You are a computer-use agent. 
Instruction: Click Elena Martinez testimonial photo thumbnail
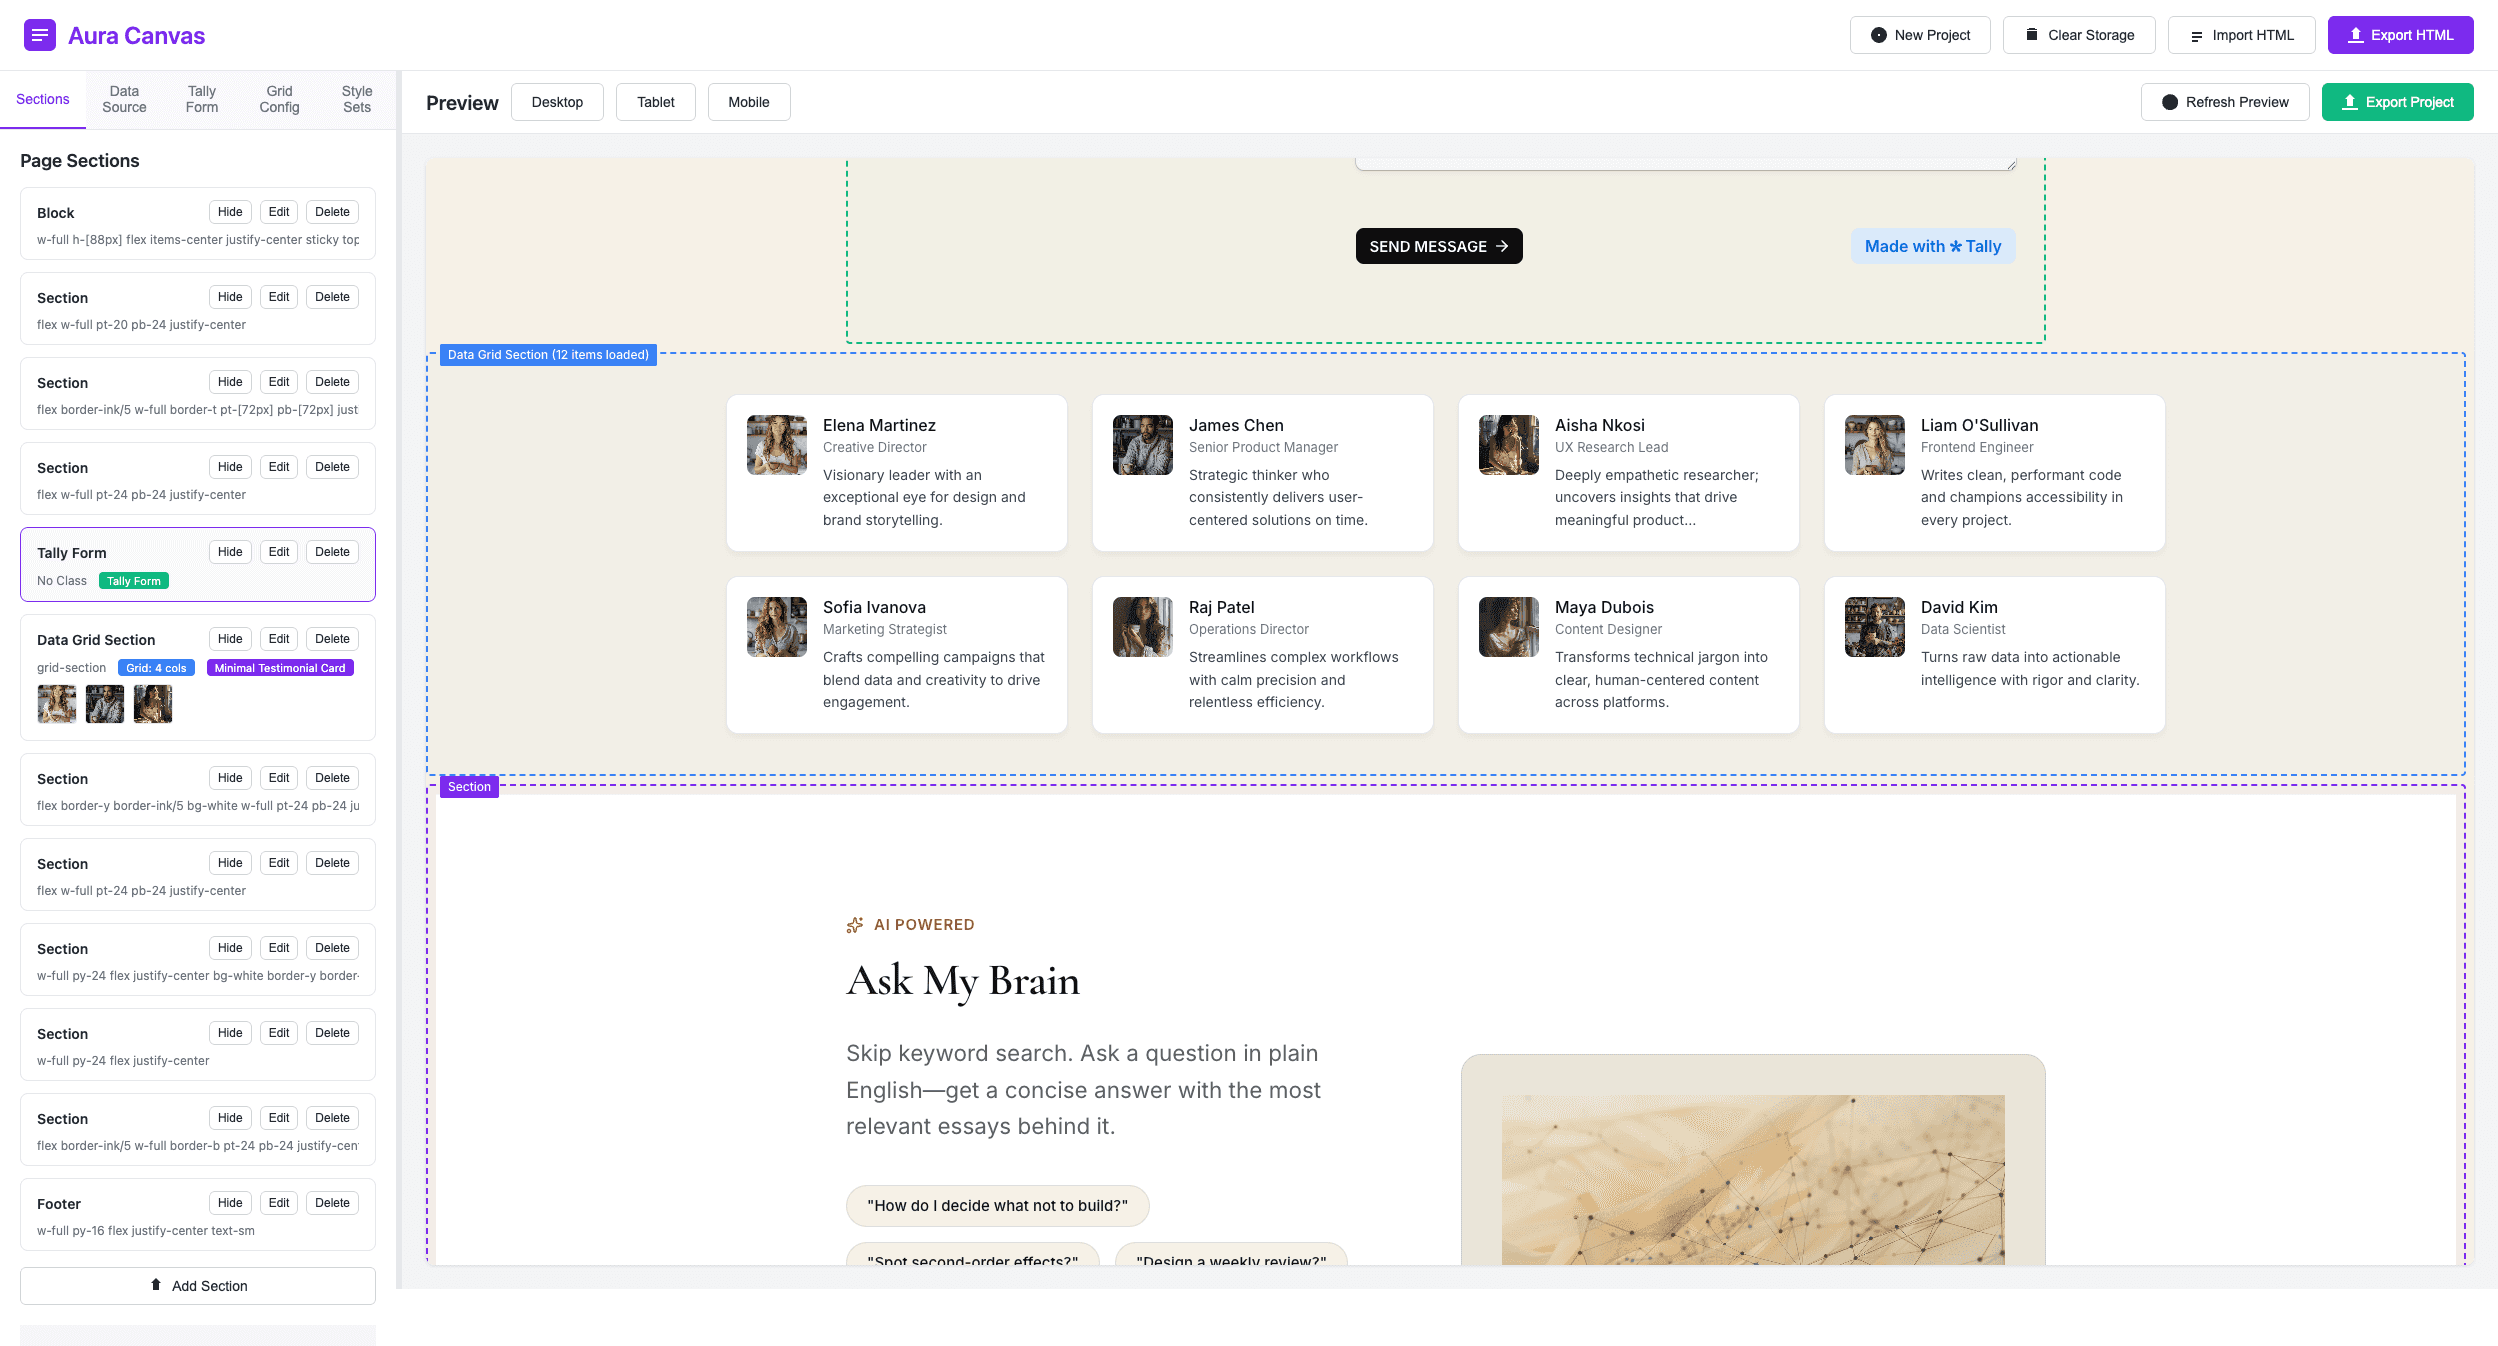tap(776, 445)
